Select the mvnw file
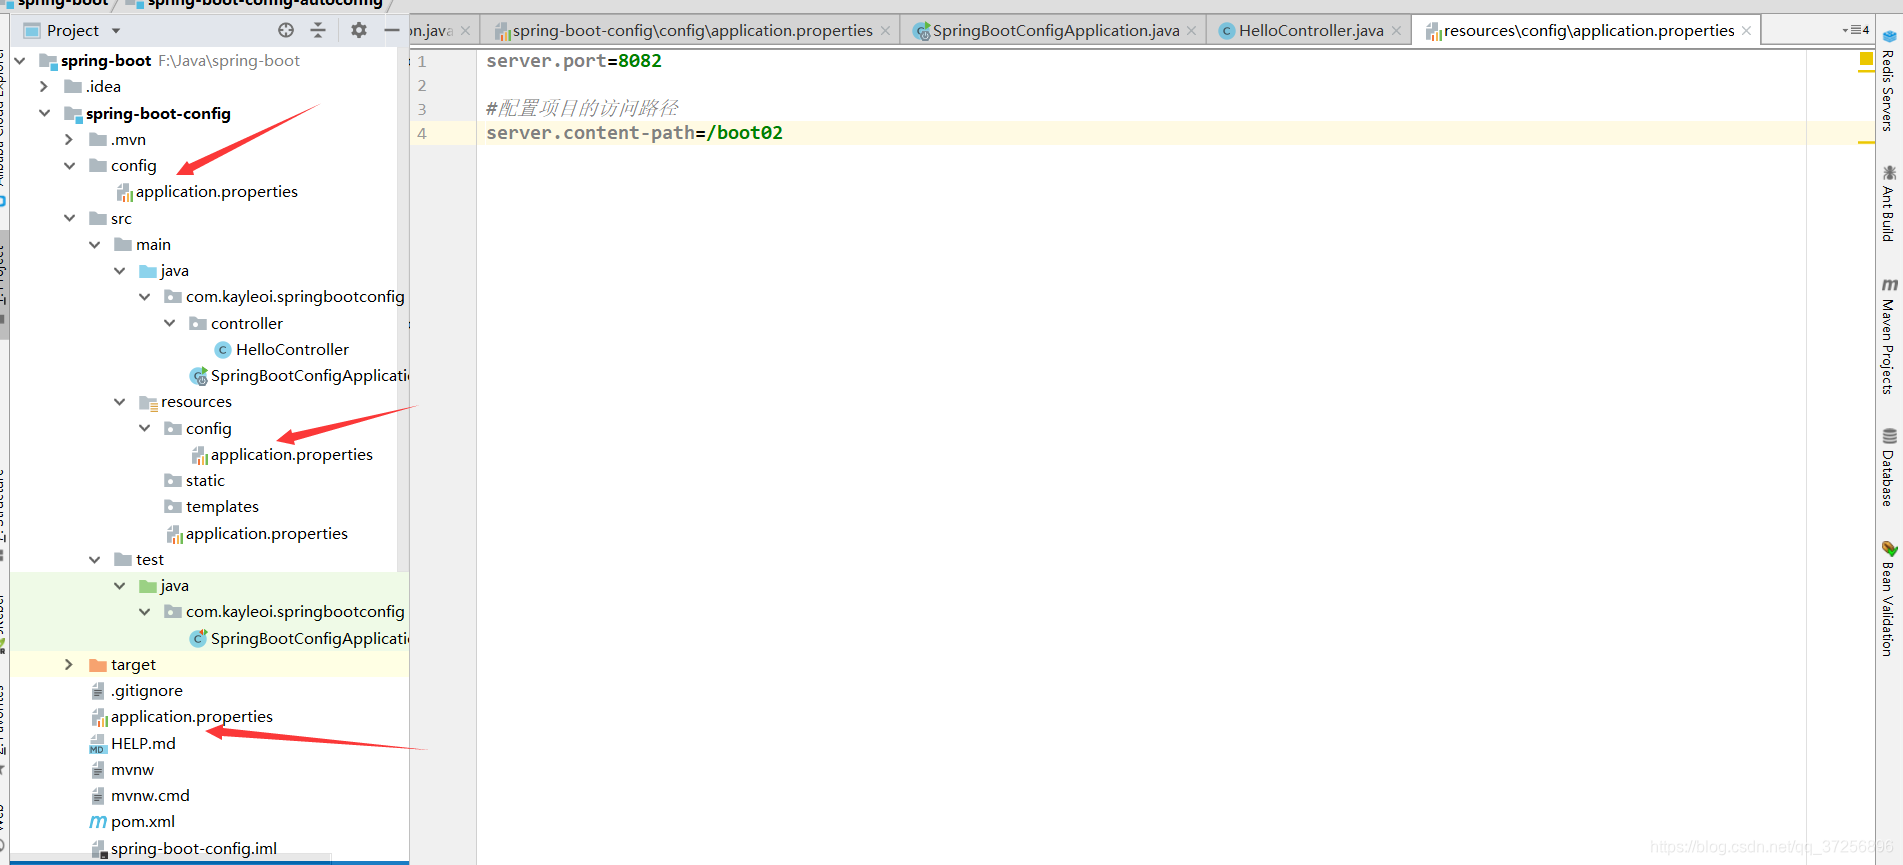Image resolution: width=1903 pixels, height=865 pixels. click(122, 770)
